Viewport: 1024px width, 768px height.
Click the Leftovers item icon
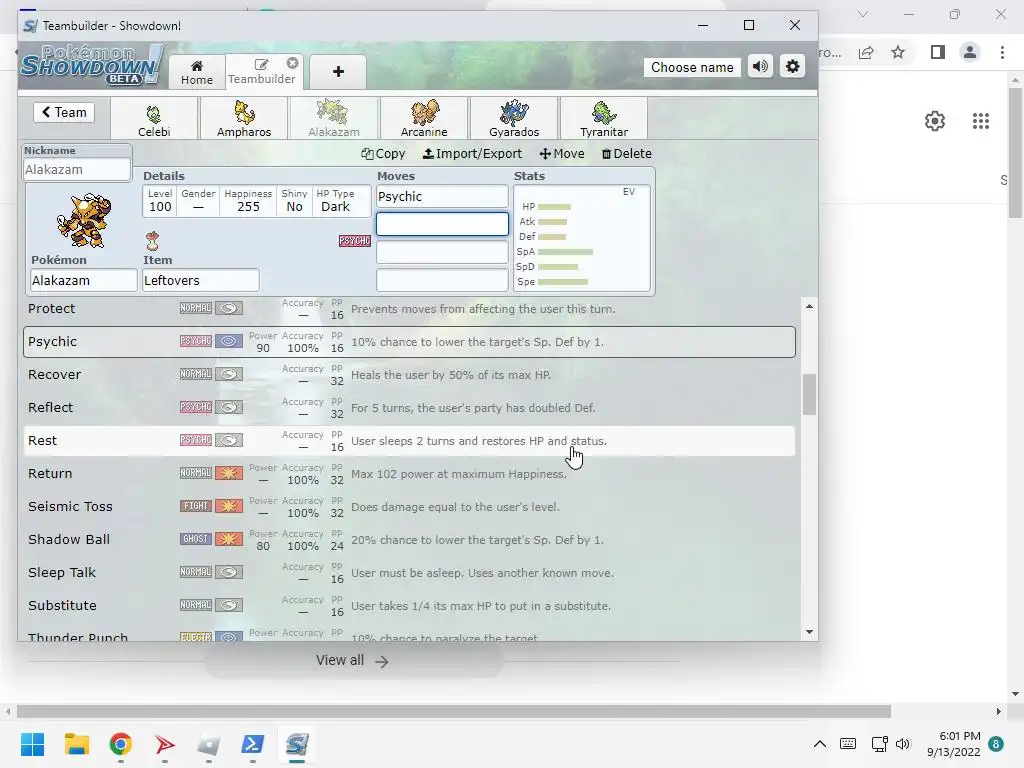pyautogui.click(x=152, y=241)
